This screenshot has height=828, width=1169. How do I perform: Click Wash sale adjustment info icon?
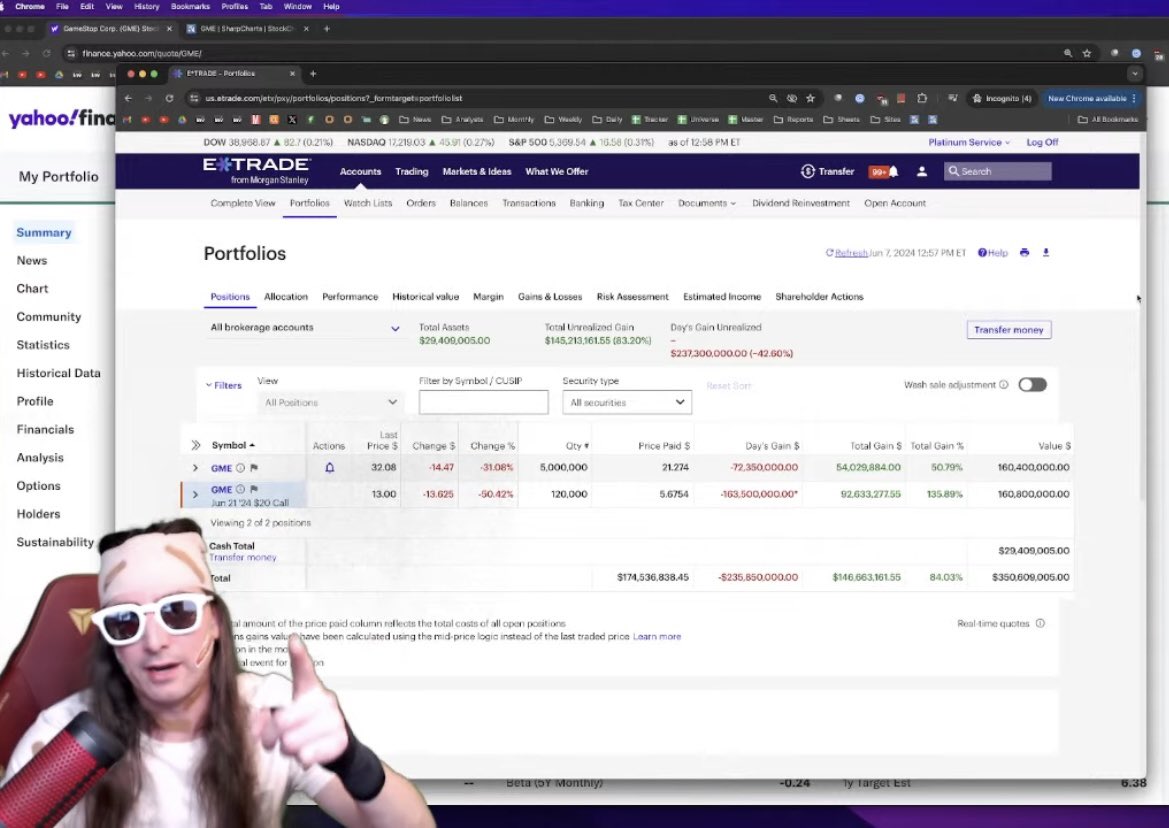coord(1003,385)
